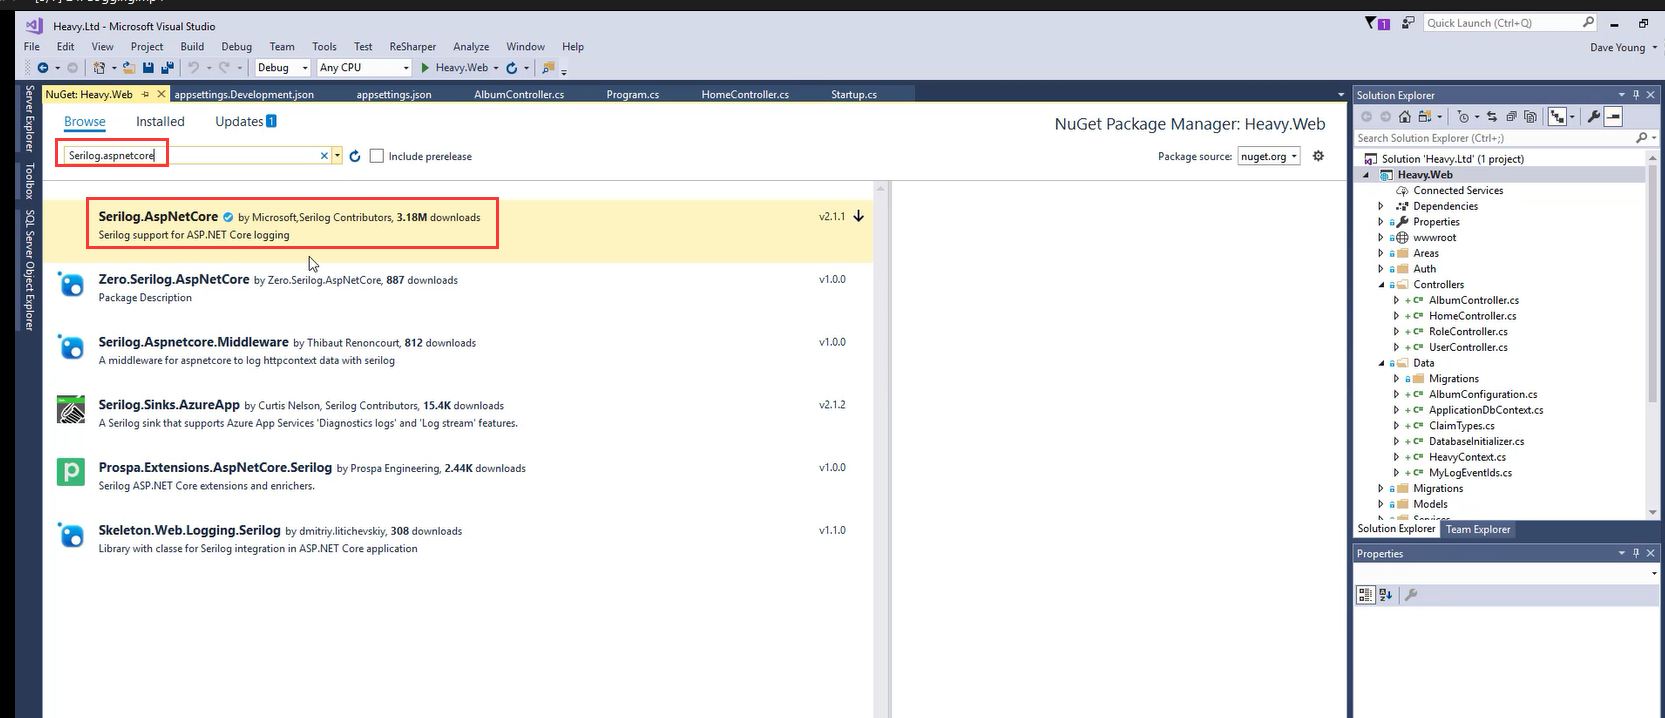Image resolution: width=1665 pixels, height=718 pixels.
Task: Close the NuGet: Heavy.Web tab
Action: tap(162, 94)
